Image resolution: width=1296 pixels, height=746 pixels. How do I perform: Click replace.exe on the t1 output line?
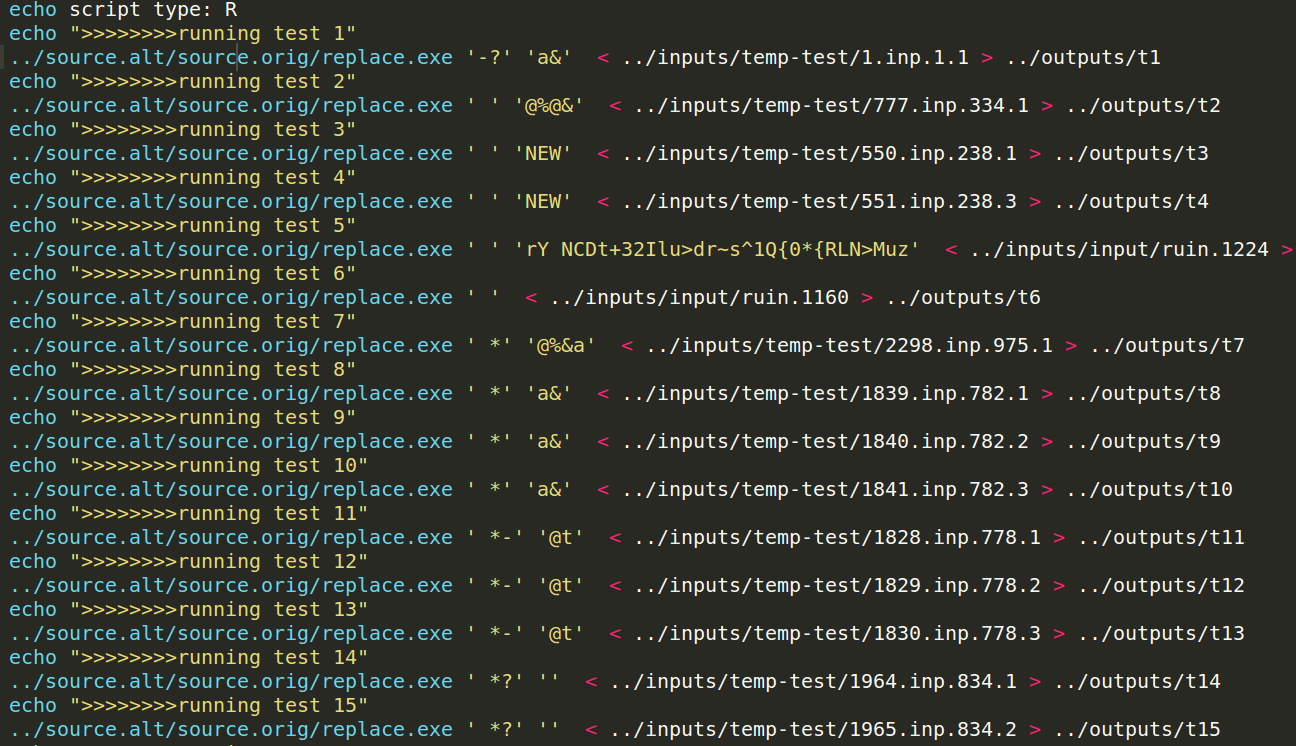click(x=387, y=57)
